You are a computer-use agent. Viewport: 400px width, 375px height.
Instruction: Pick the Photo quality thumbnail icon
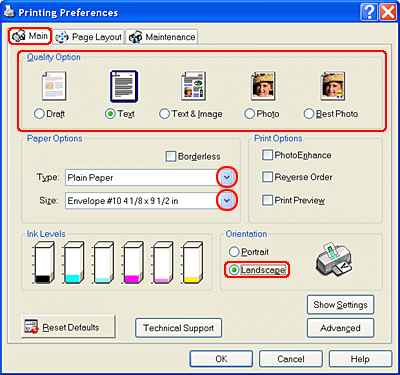[263, 86]
